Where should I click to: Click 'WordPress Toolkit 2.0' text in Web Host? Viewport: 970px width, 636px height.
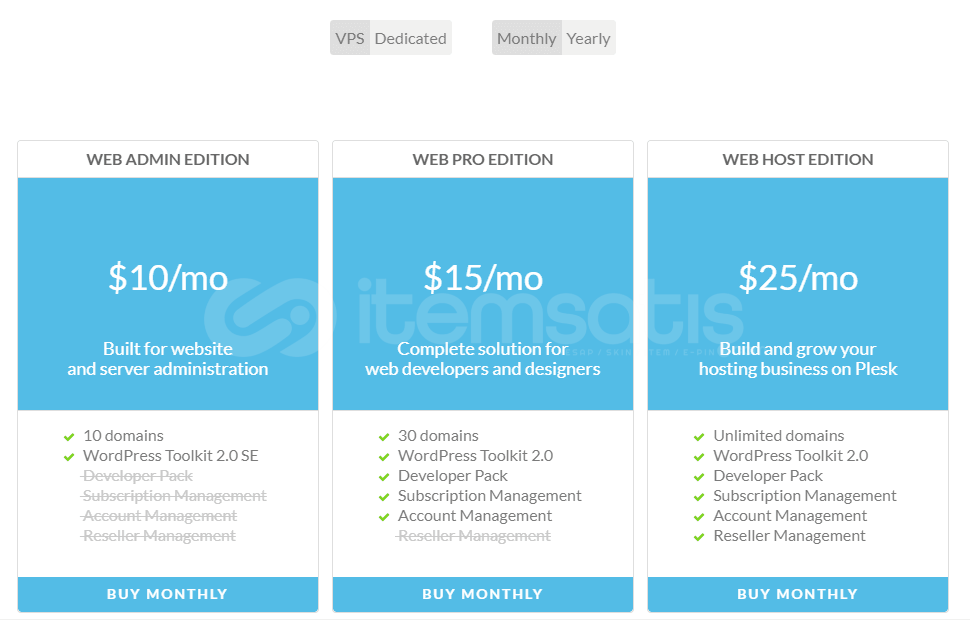click(791, 456)
